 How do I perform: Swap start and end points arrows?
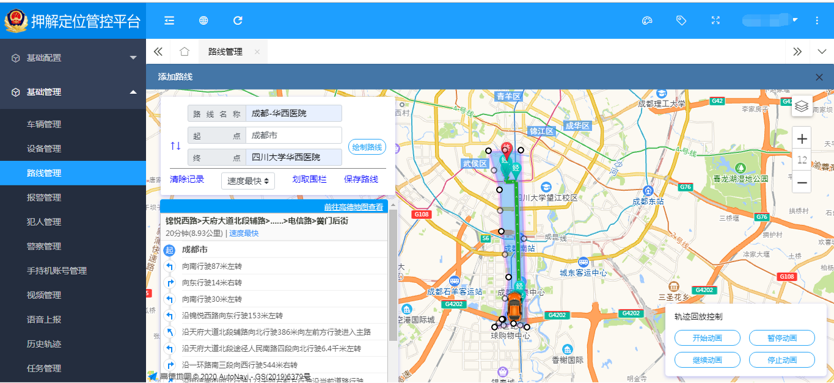pos(176,146)
